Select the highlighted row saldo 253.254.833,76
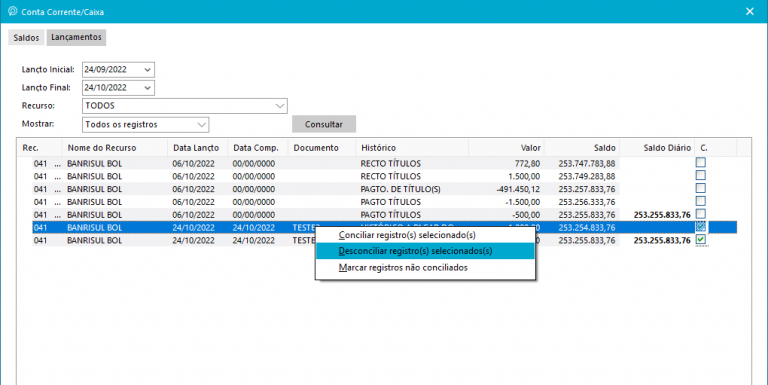 [x=587, y=228]
